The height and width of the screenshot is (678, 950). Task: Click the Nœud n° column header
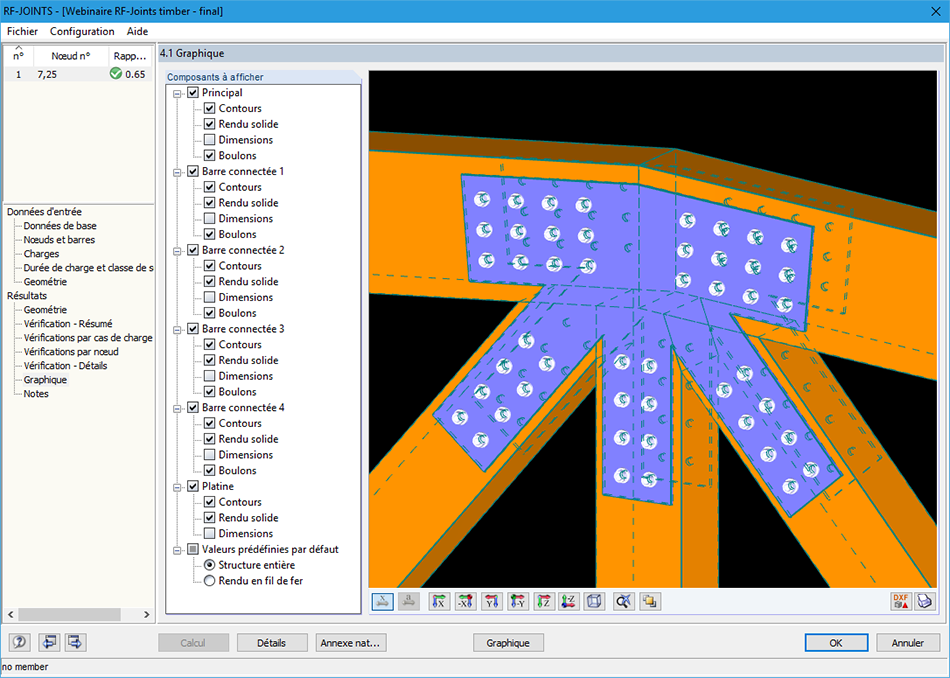70,56
